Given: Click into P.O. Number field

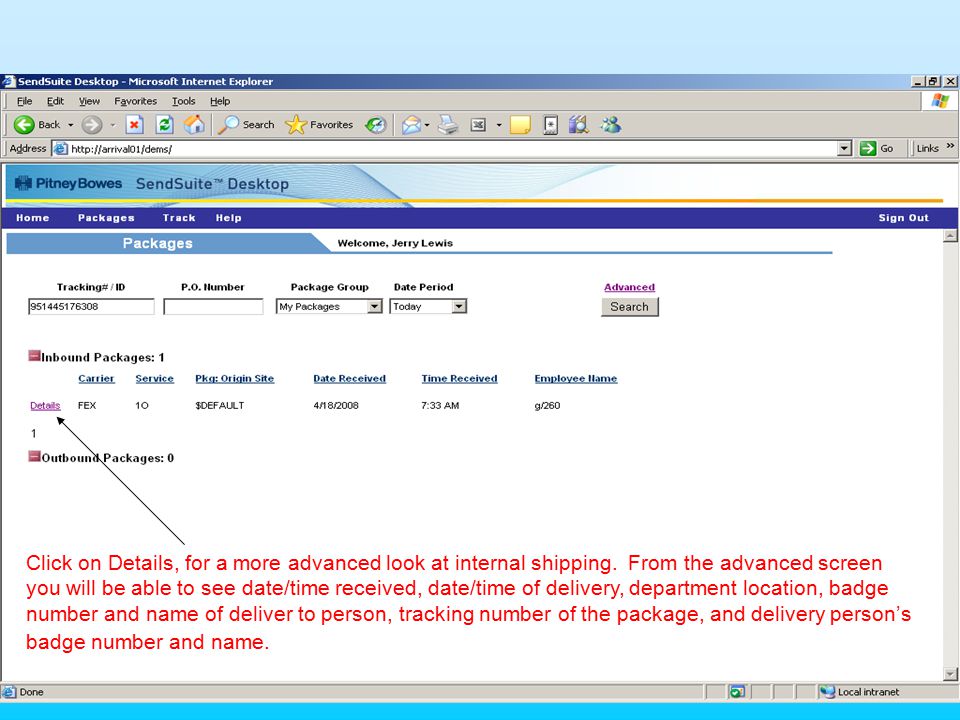Looking at the screenshot, I should pos(213,307).
